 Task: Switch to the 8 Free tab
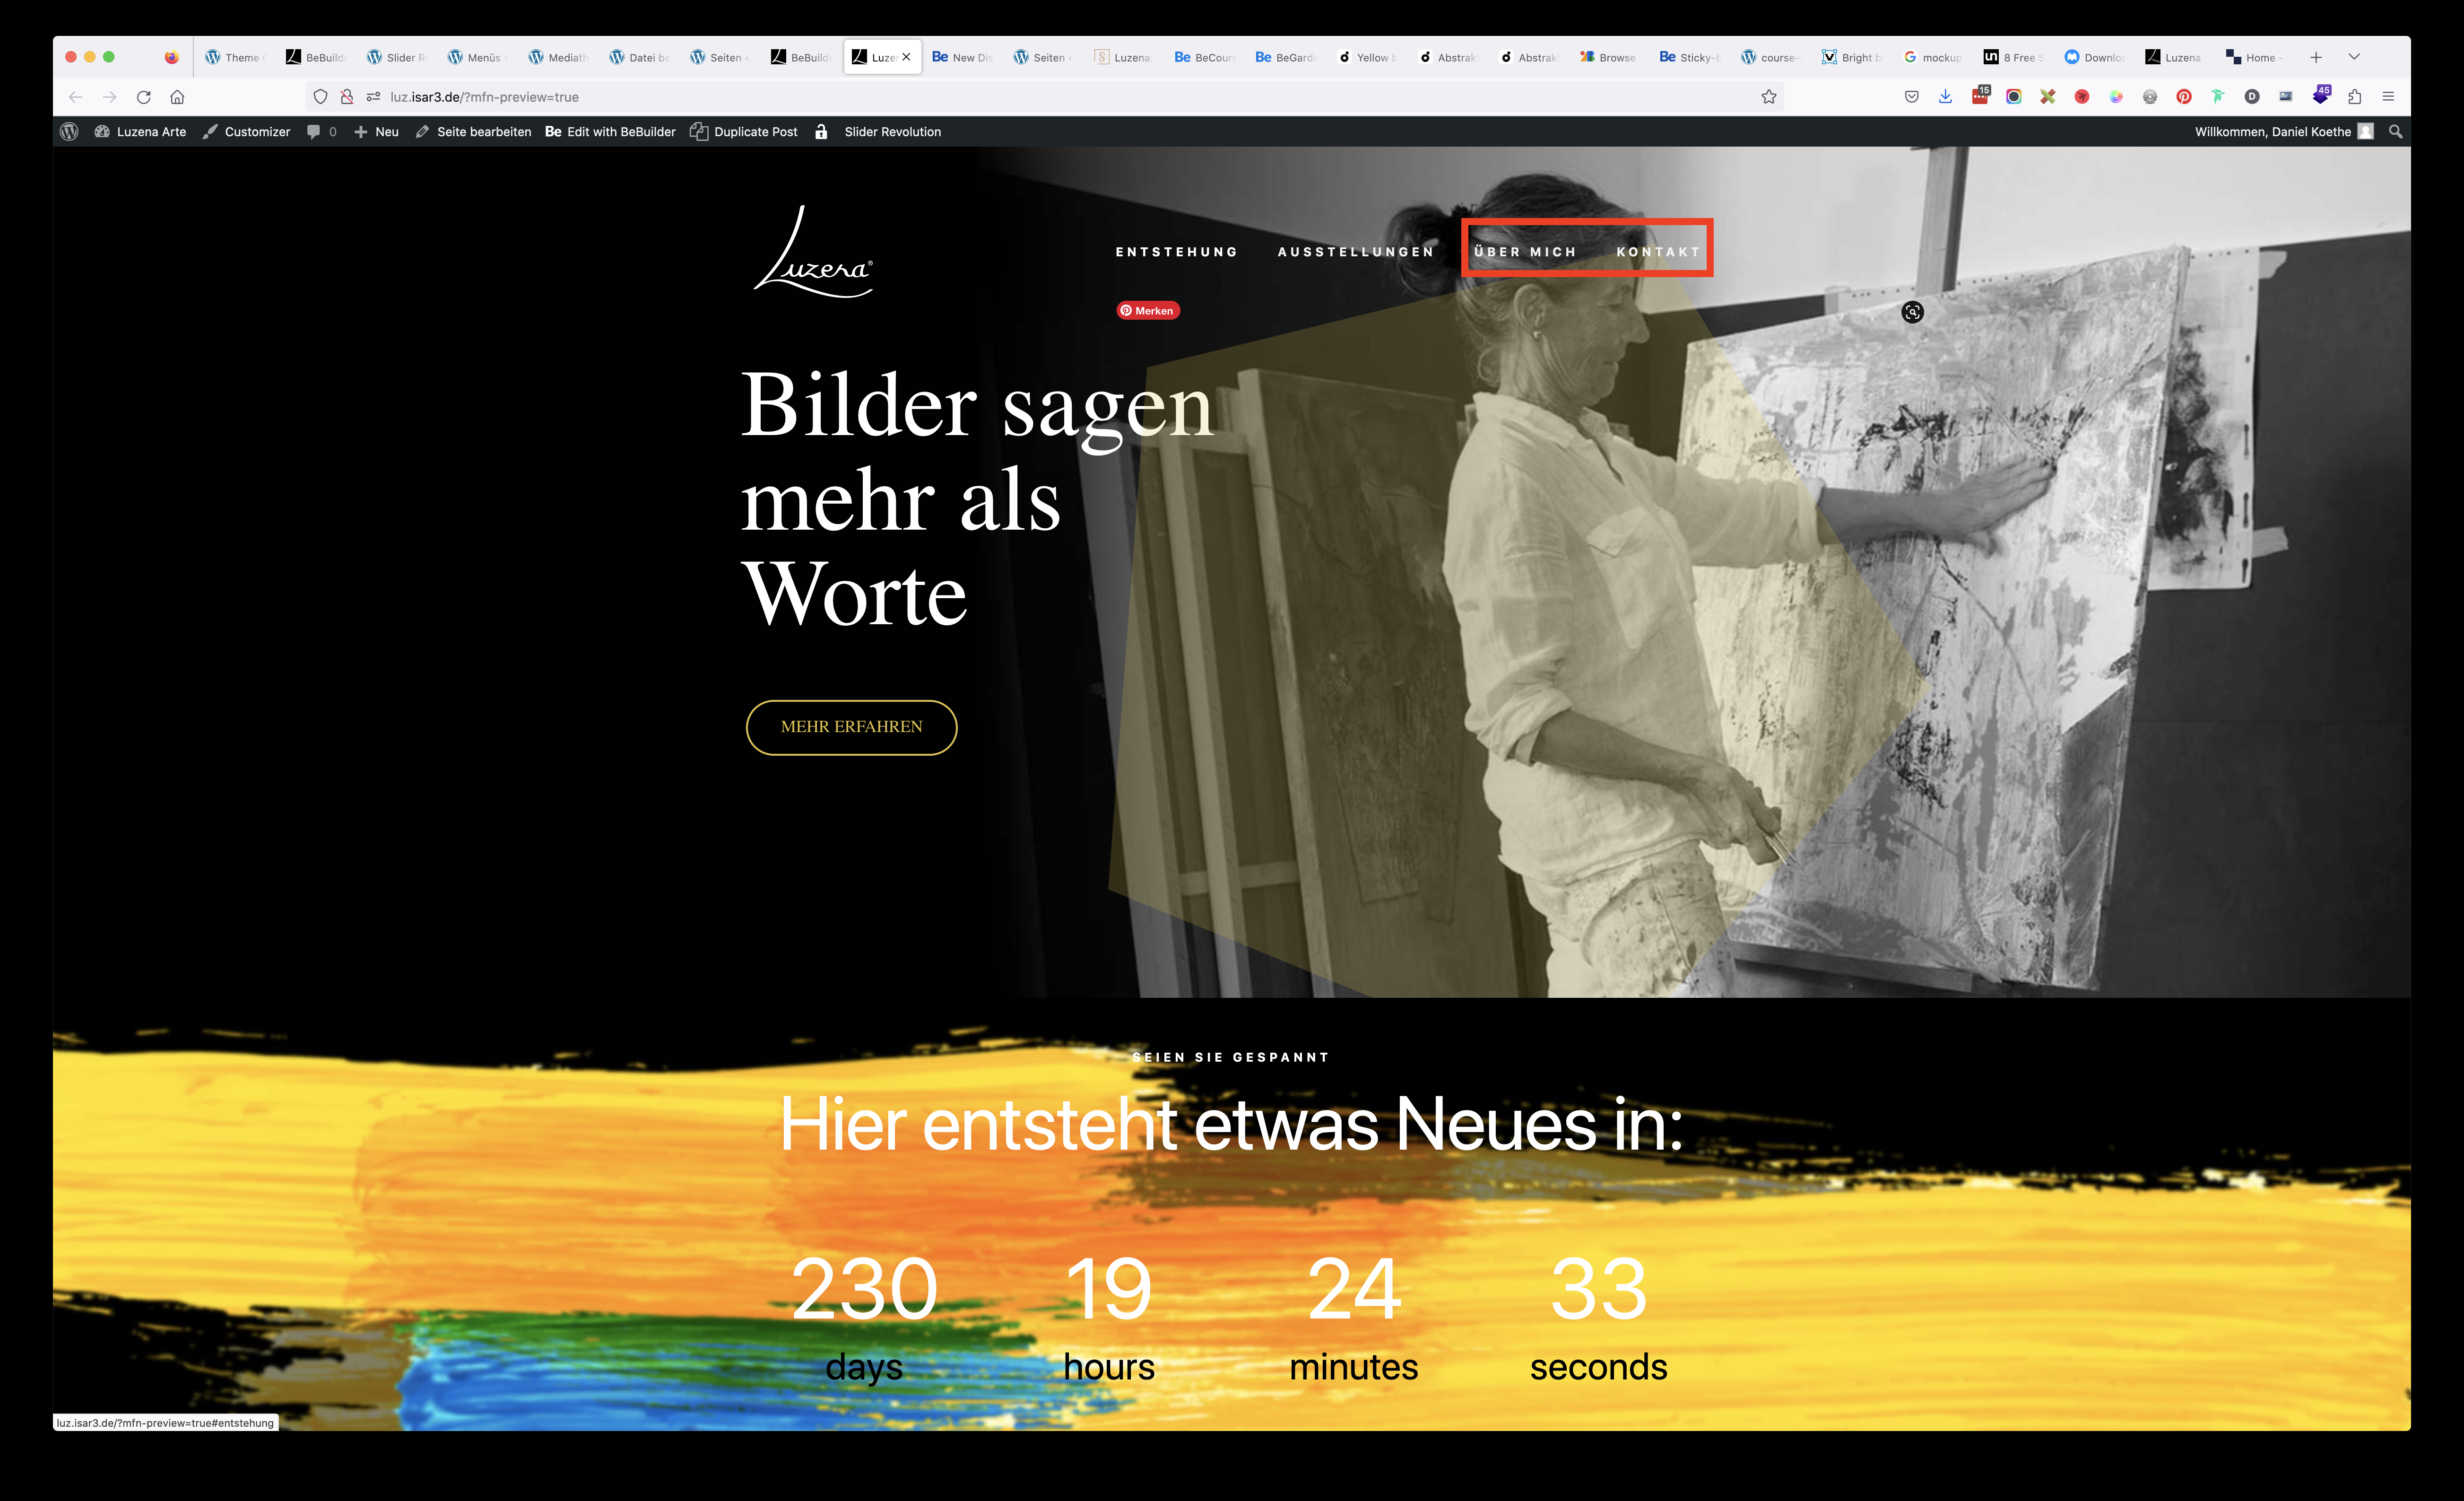tap(2014, 57)
